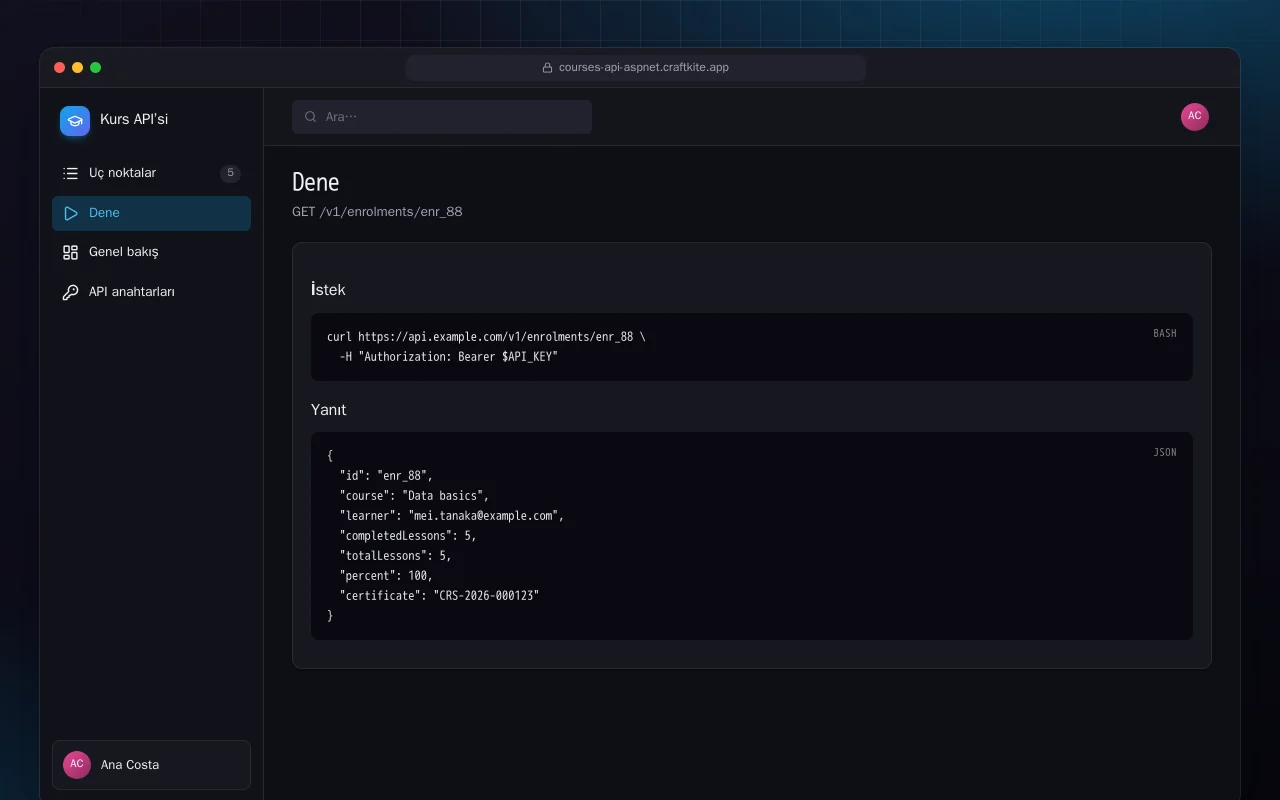This screenshot has width=1280, height=800.
Task: Click Ana Costa's sidebar avatar
Action: point(77,765)
